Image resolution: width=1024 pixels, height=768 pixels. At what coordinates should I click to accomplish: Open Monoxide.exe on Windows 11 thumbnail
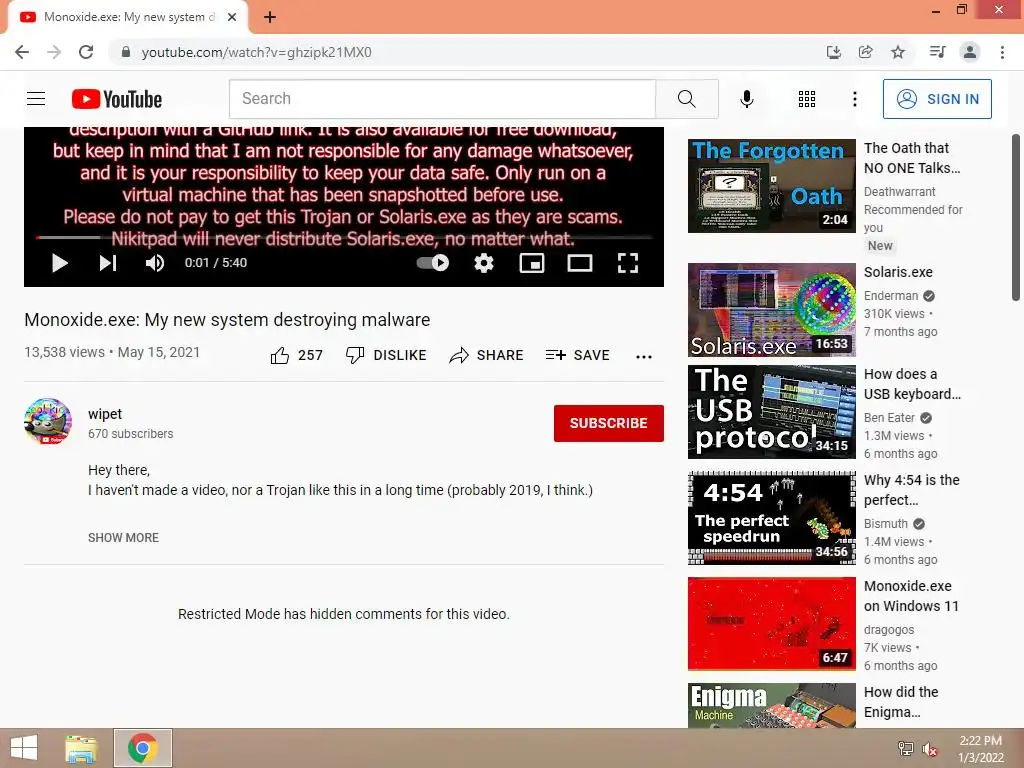772,624
